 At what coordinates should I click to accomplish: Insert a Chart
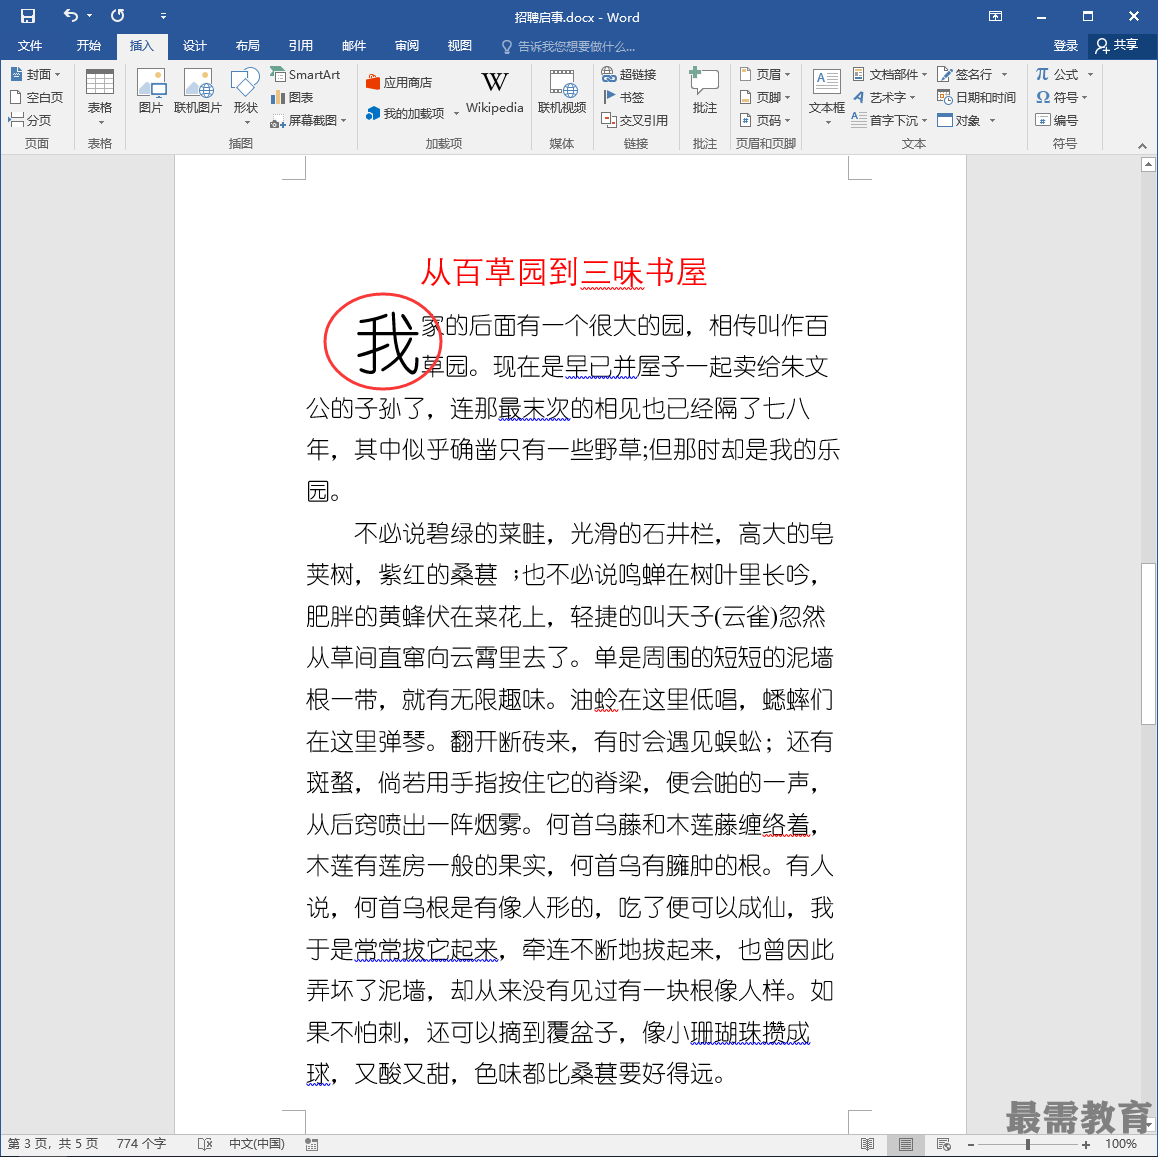(x=292, y=97)
